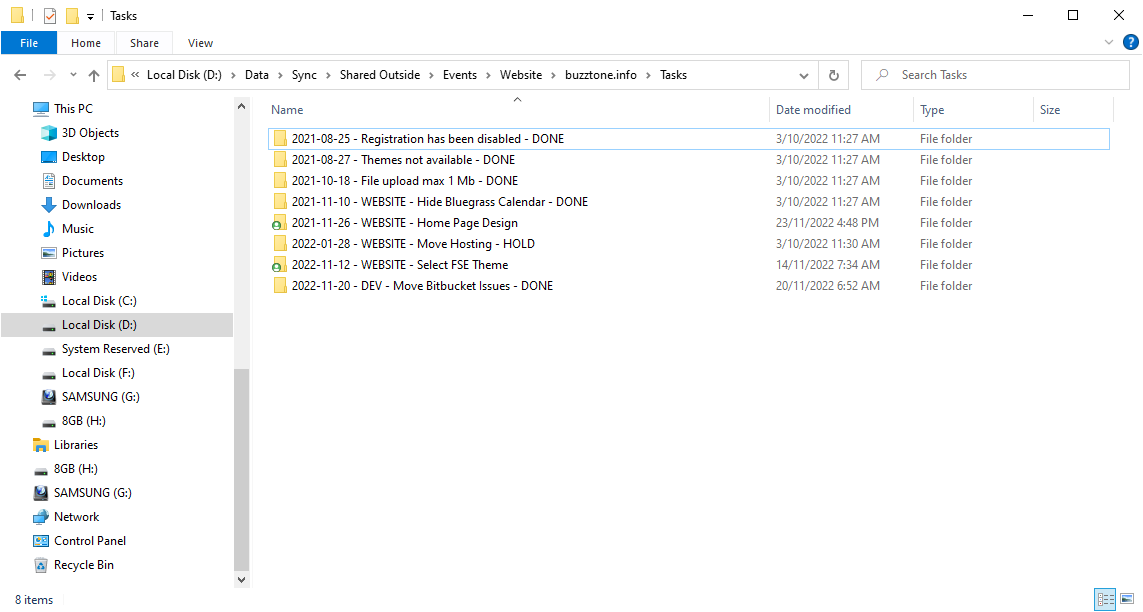1143x612 pixels.
Task: Open Recycle Bin in navigation pane
Action: (x=83, y=565)
